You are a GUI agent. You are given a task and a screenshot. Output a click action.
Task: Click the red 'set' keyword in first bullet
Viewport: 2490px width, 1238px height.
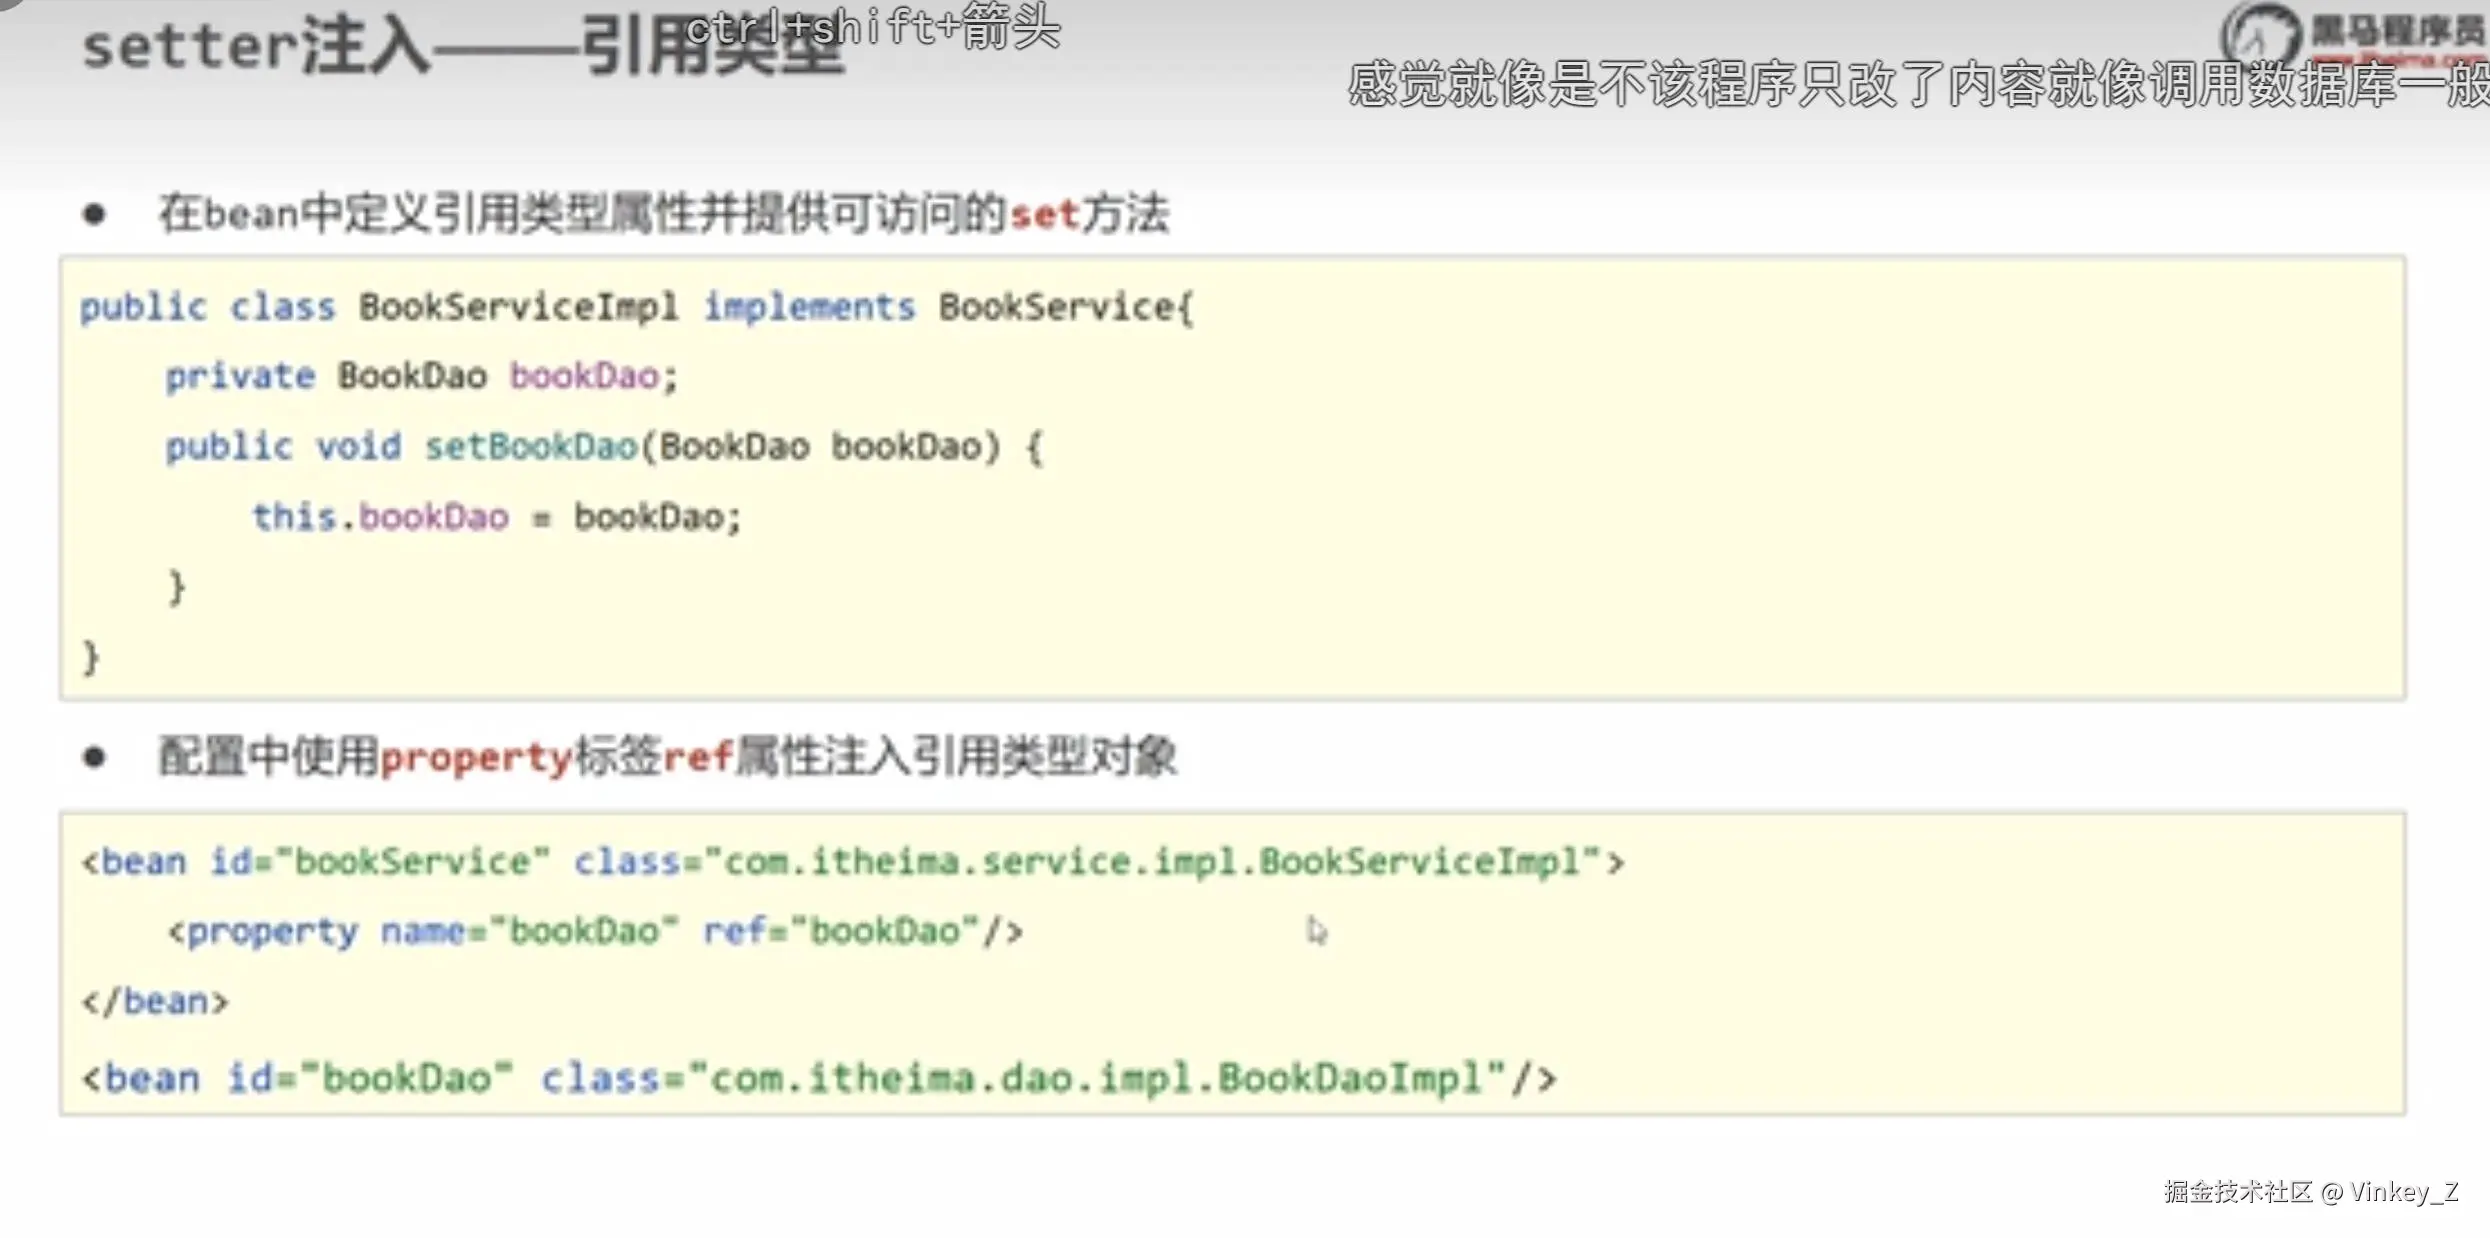coord(1044,214)
